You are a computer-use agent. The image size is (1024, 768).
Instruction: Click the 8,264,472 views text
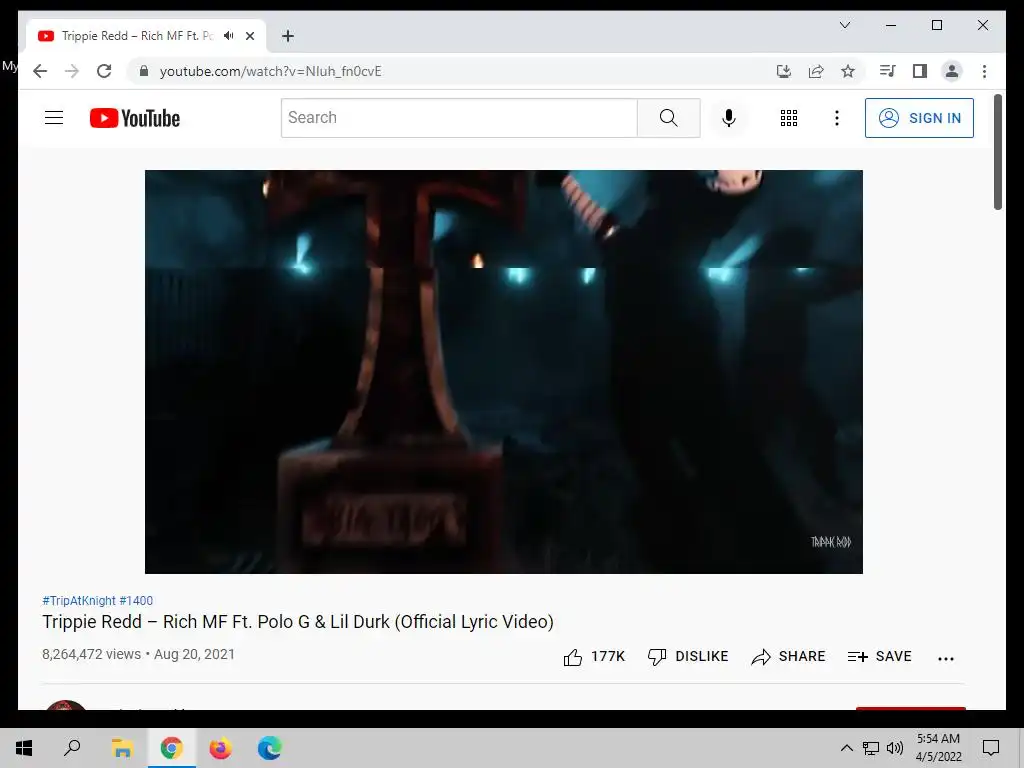[x=91, y=654]
